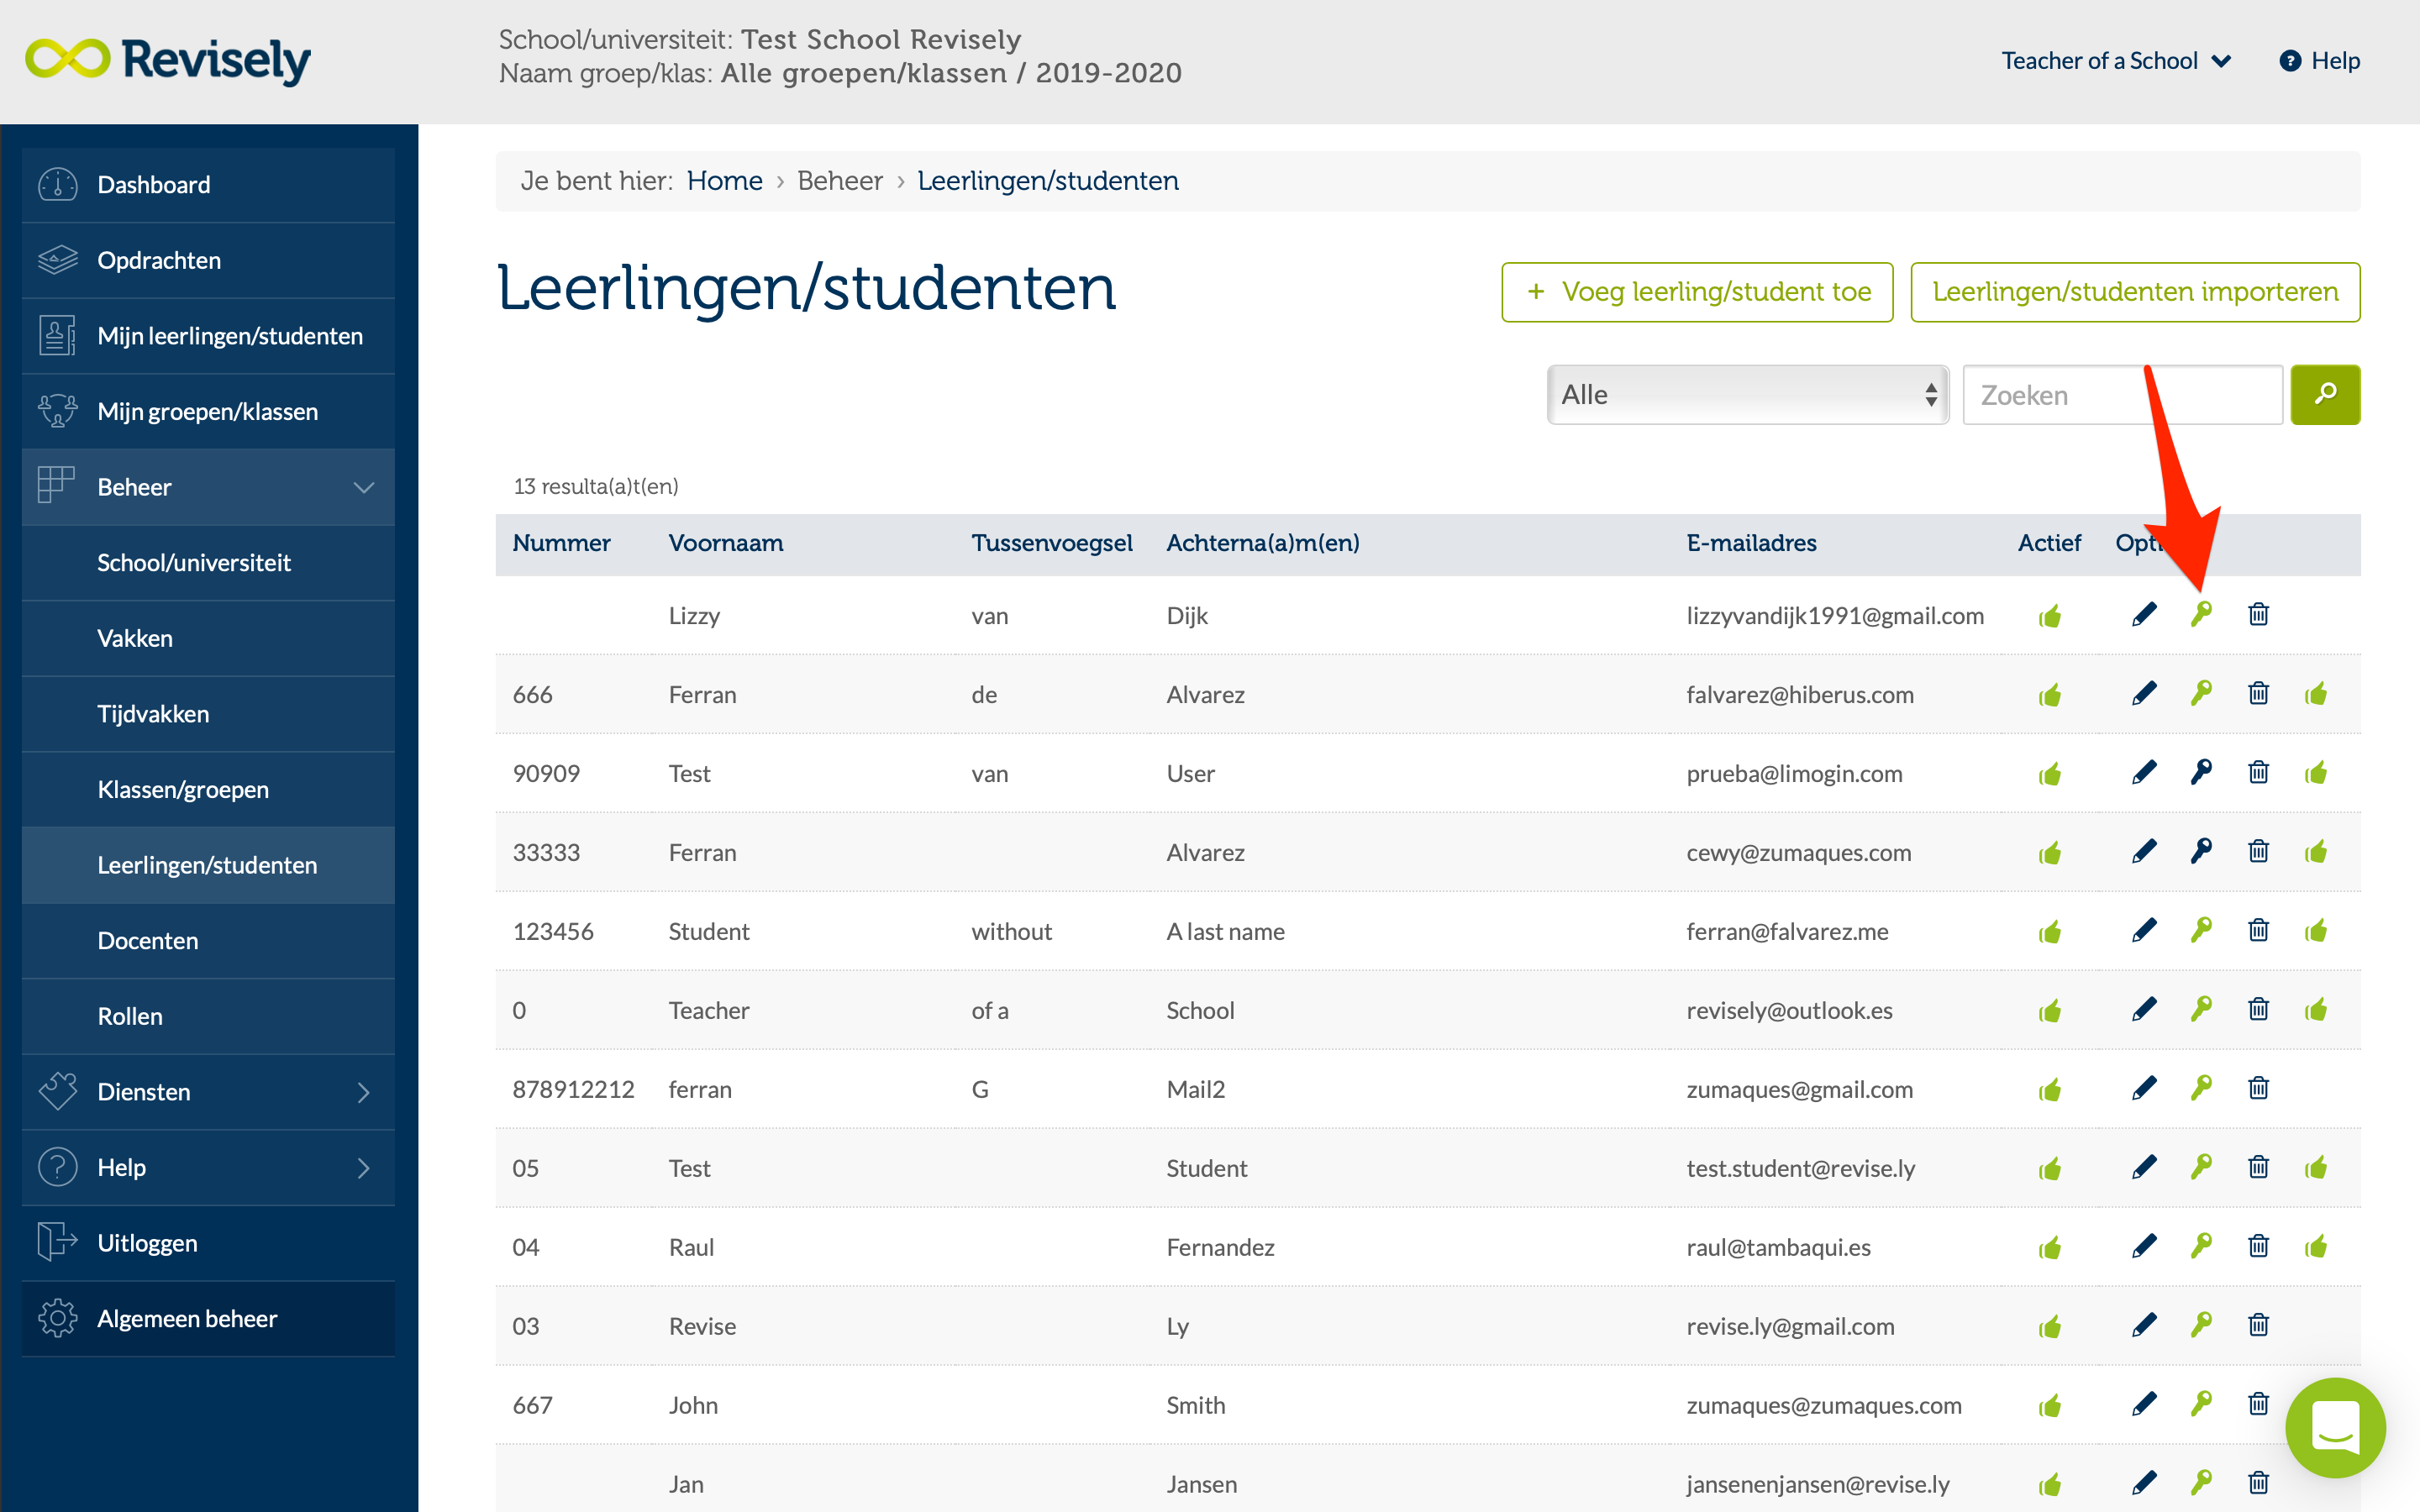Toggle active status thumbs-up for Test van User
This screenshot has width=2420, height=1512.
[x=2050, y=772]
